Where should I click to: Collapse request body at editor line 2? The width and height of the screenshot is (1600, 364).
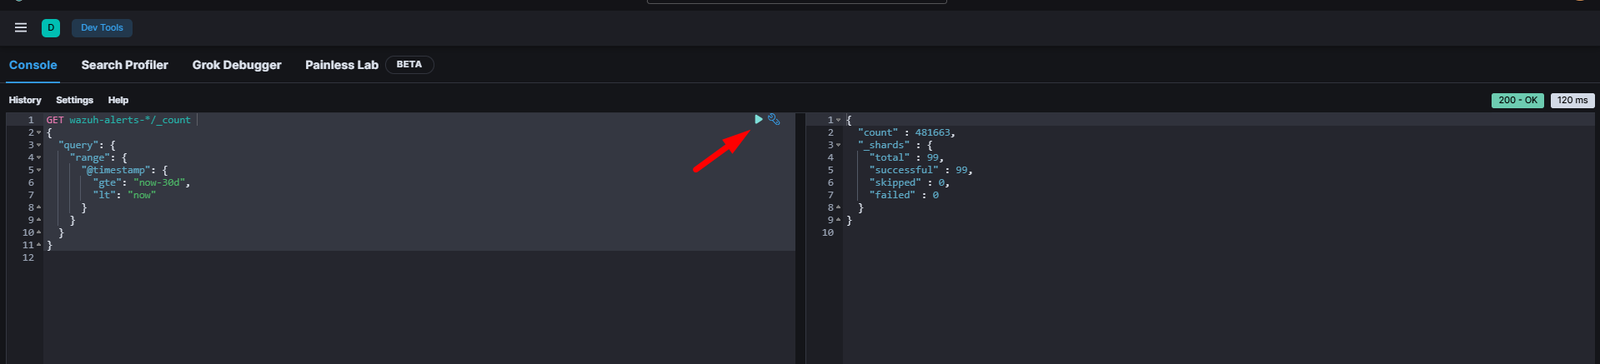tap(38, 133)
